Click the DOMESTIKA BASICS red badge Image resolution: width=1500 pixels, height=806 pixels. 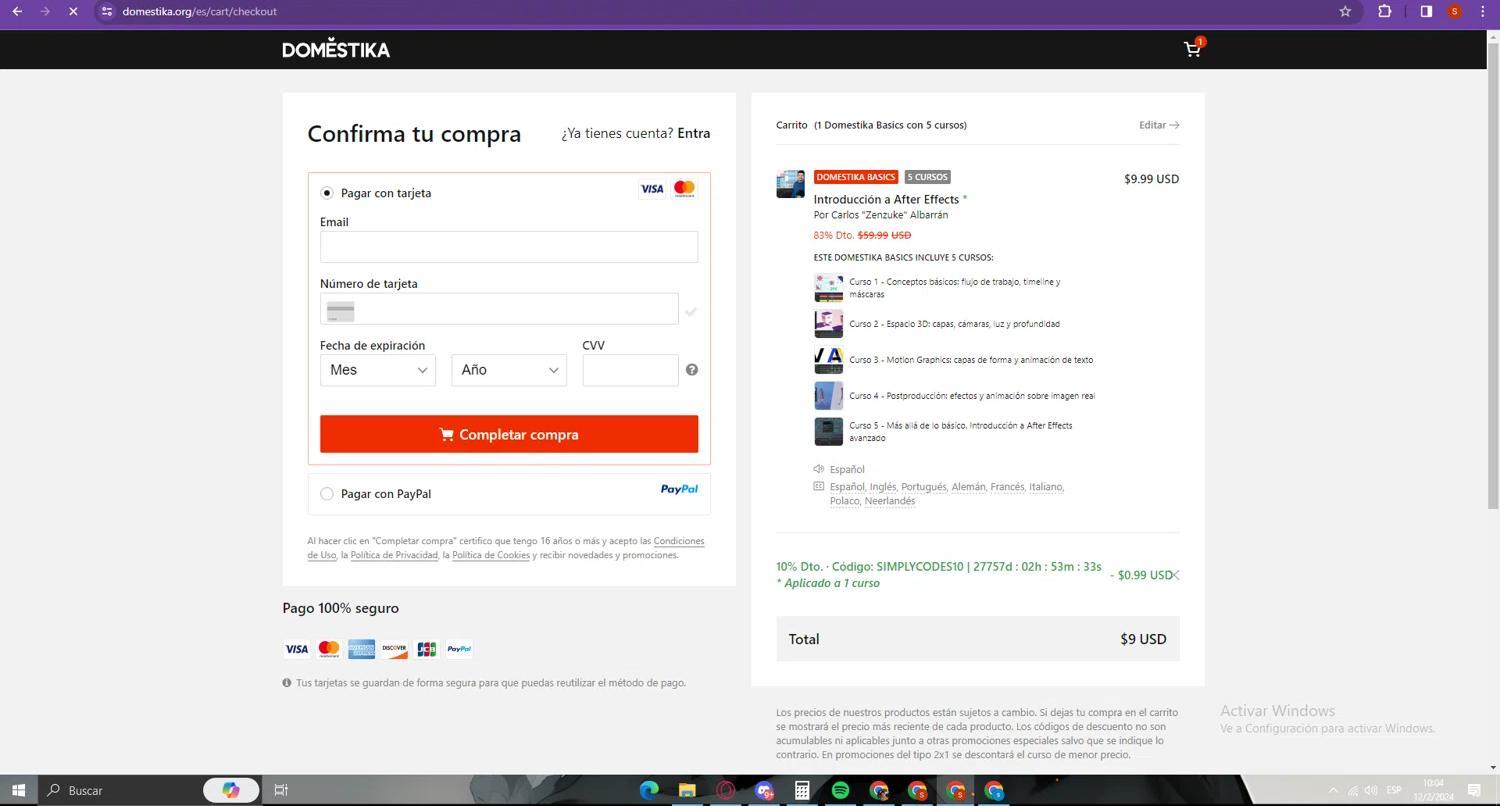click(856, 177)
